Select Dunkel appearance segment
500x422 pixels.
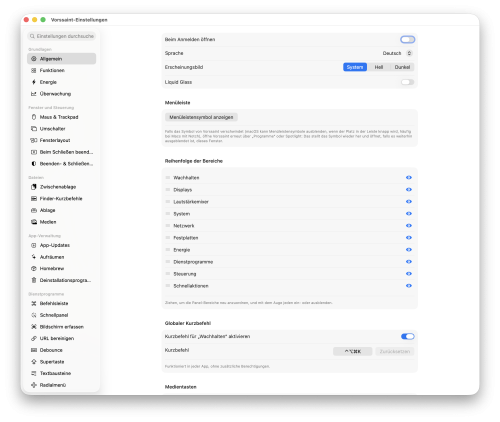coord(402,67)
